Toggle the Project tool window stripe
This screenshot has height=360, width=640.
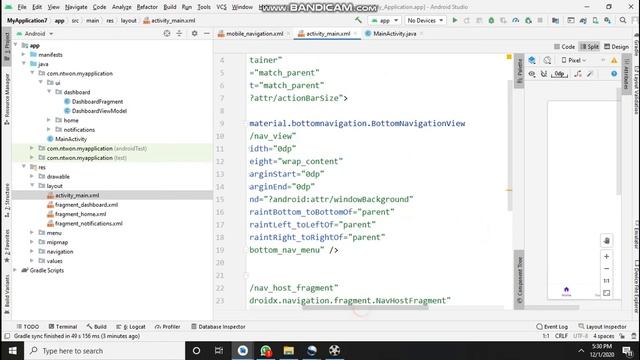tap(7, 46)
